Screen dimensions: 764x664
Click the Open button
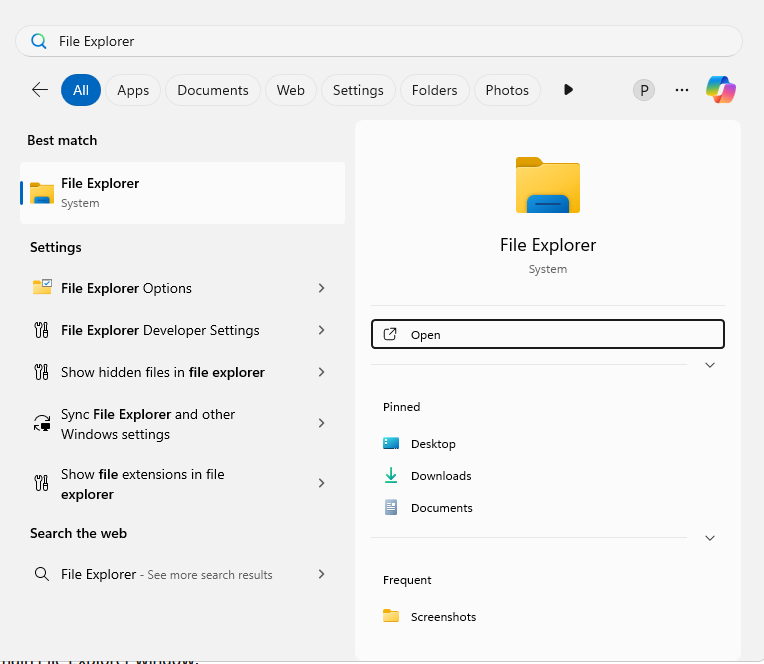click(547, 335)
